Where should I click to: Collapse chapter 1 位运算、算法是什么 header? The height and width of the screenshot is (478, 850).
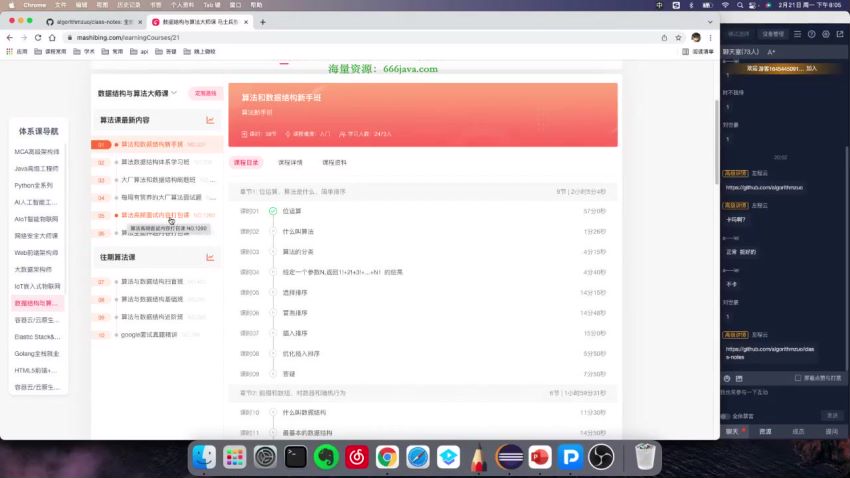(x=422, y=190)
